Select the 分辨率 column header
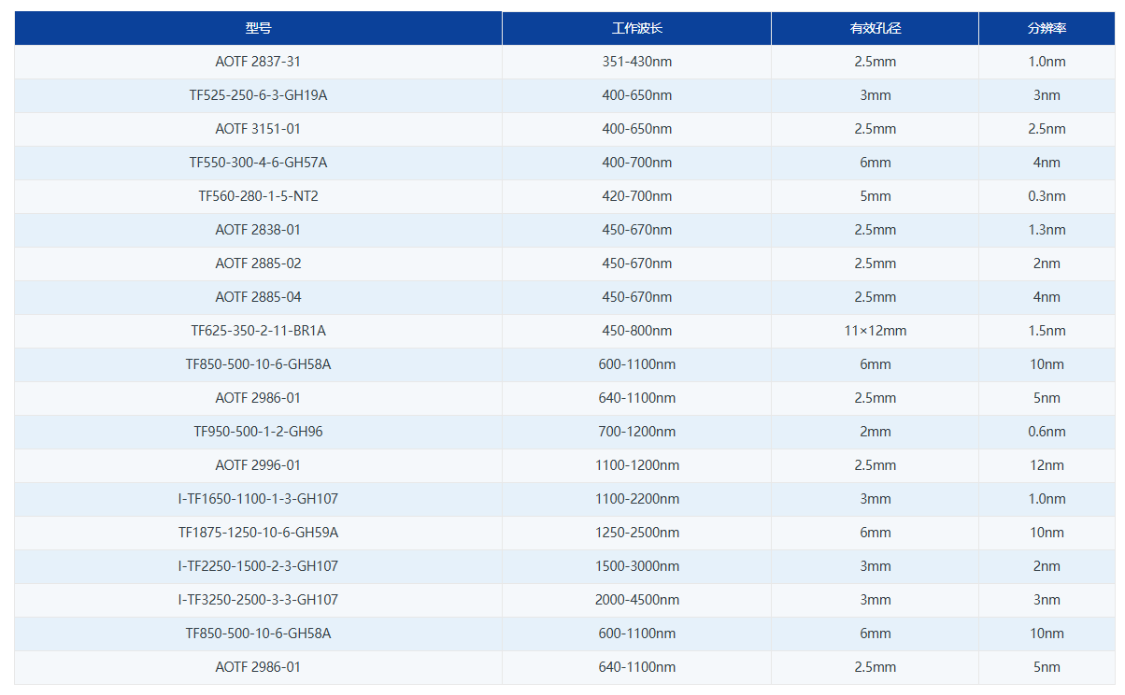This screenshot has width=1125, height=695. pos(1046,28)
